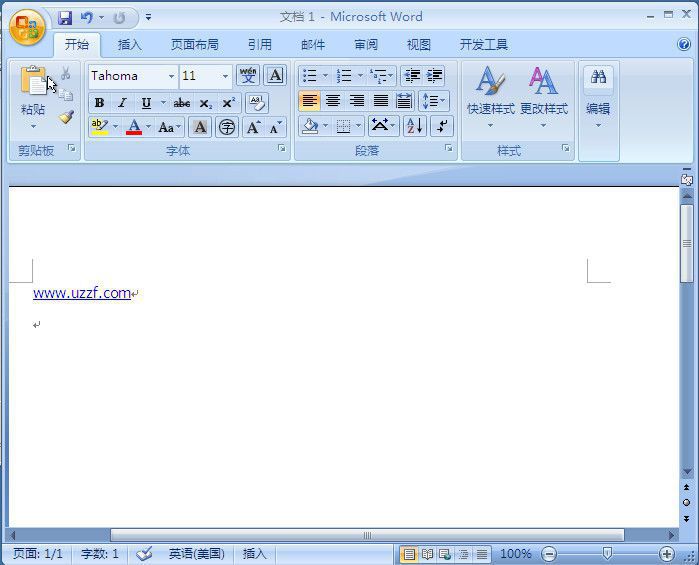Image resolution: width=699 pixels, height=565 pixels.
Task: Switch to the 插入 ribbon tab
Action: (130, 45)
